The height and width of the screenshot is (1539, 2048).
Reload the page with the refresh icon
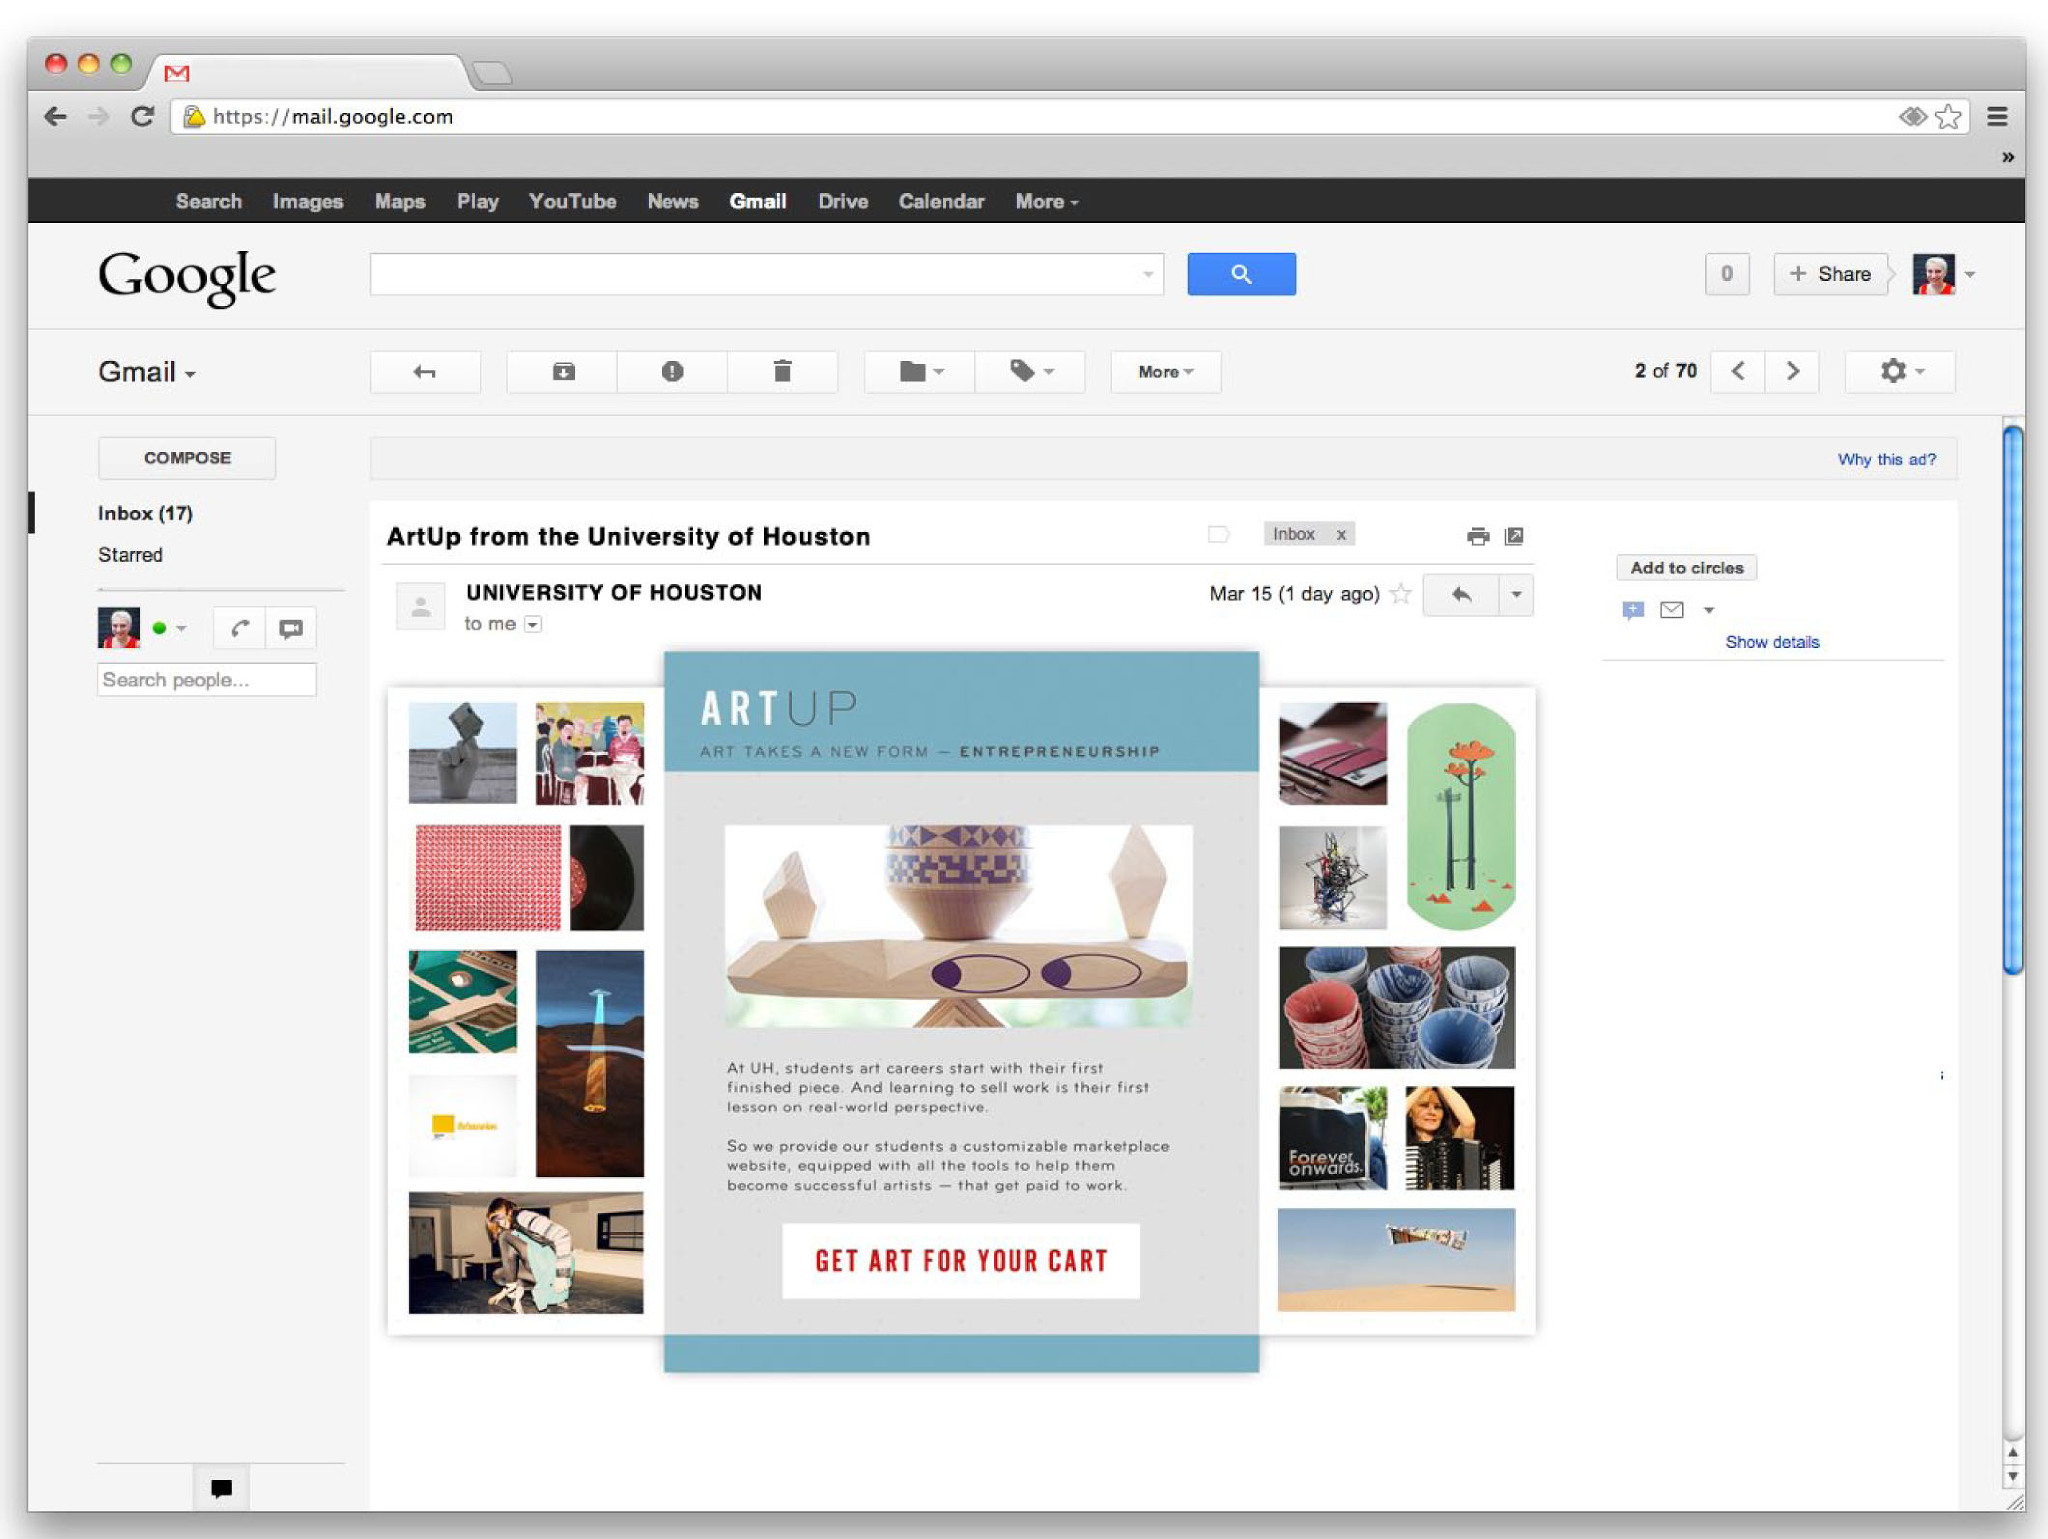143,117
